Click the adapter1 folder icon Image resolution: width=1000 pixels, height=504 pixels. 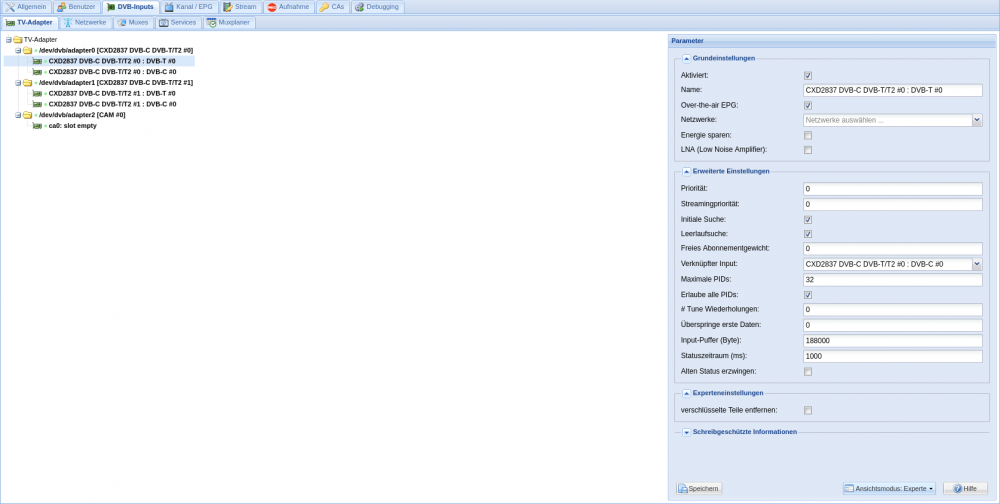pyautogui.click(x=27, y=83)
